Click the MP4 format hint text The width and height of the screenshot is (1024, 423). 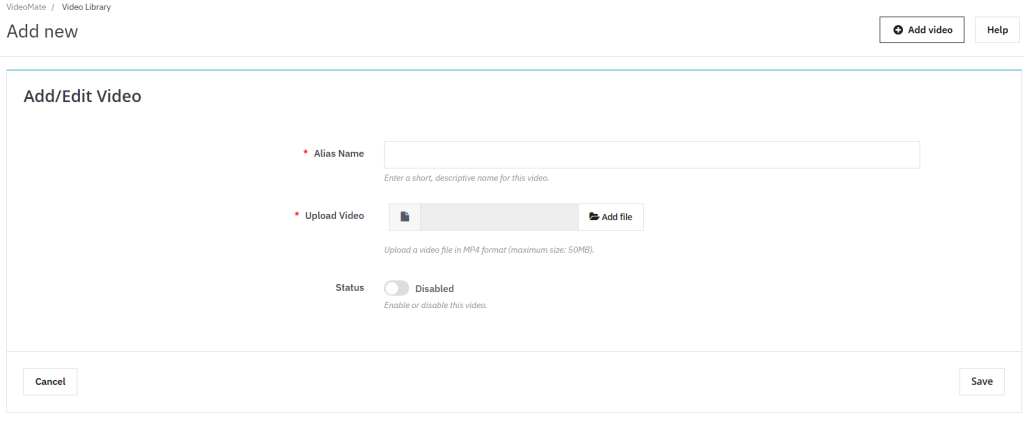(x=489, y=250)
